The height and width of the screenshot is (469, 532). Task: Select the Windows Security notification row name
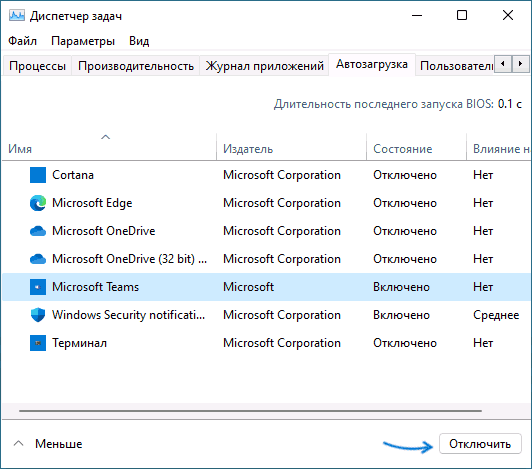[129, 315]
